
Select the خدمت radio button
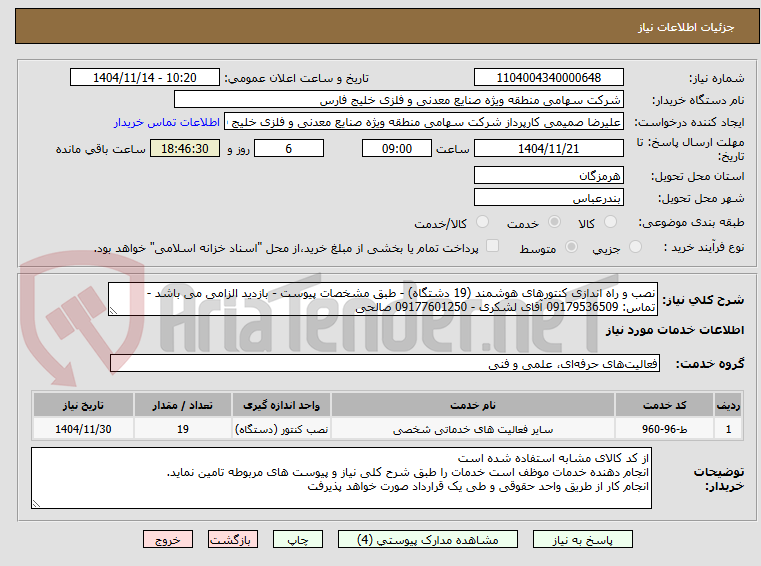(554, 222)
